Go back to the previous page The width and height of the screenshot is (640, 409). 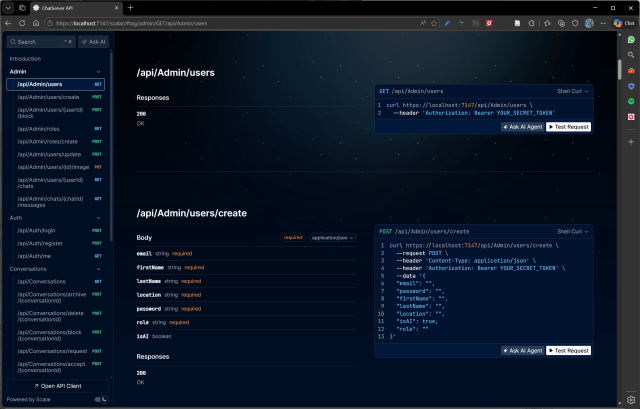8,23
